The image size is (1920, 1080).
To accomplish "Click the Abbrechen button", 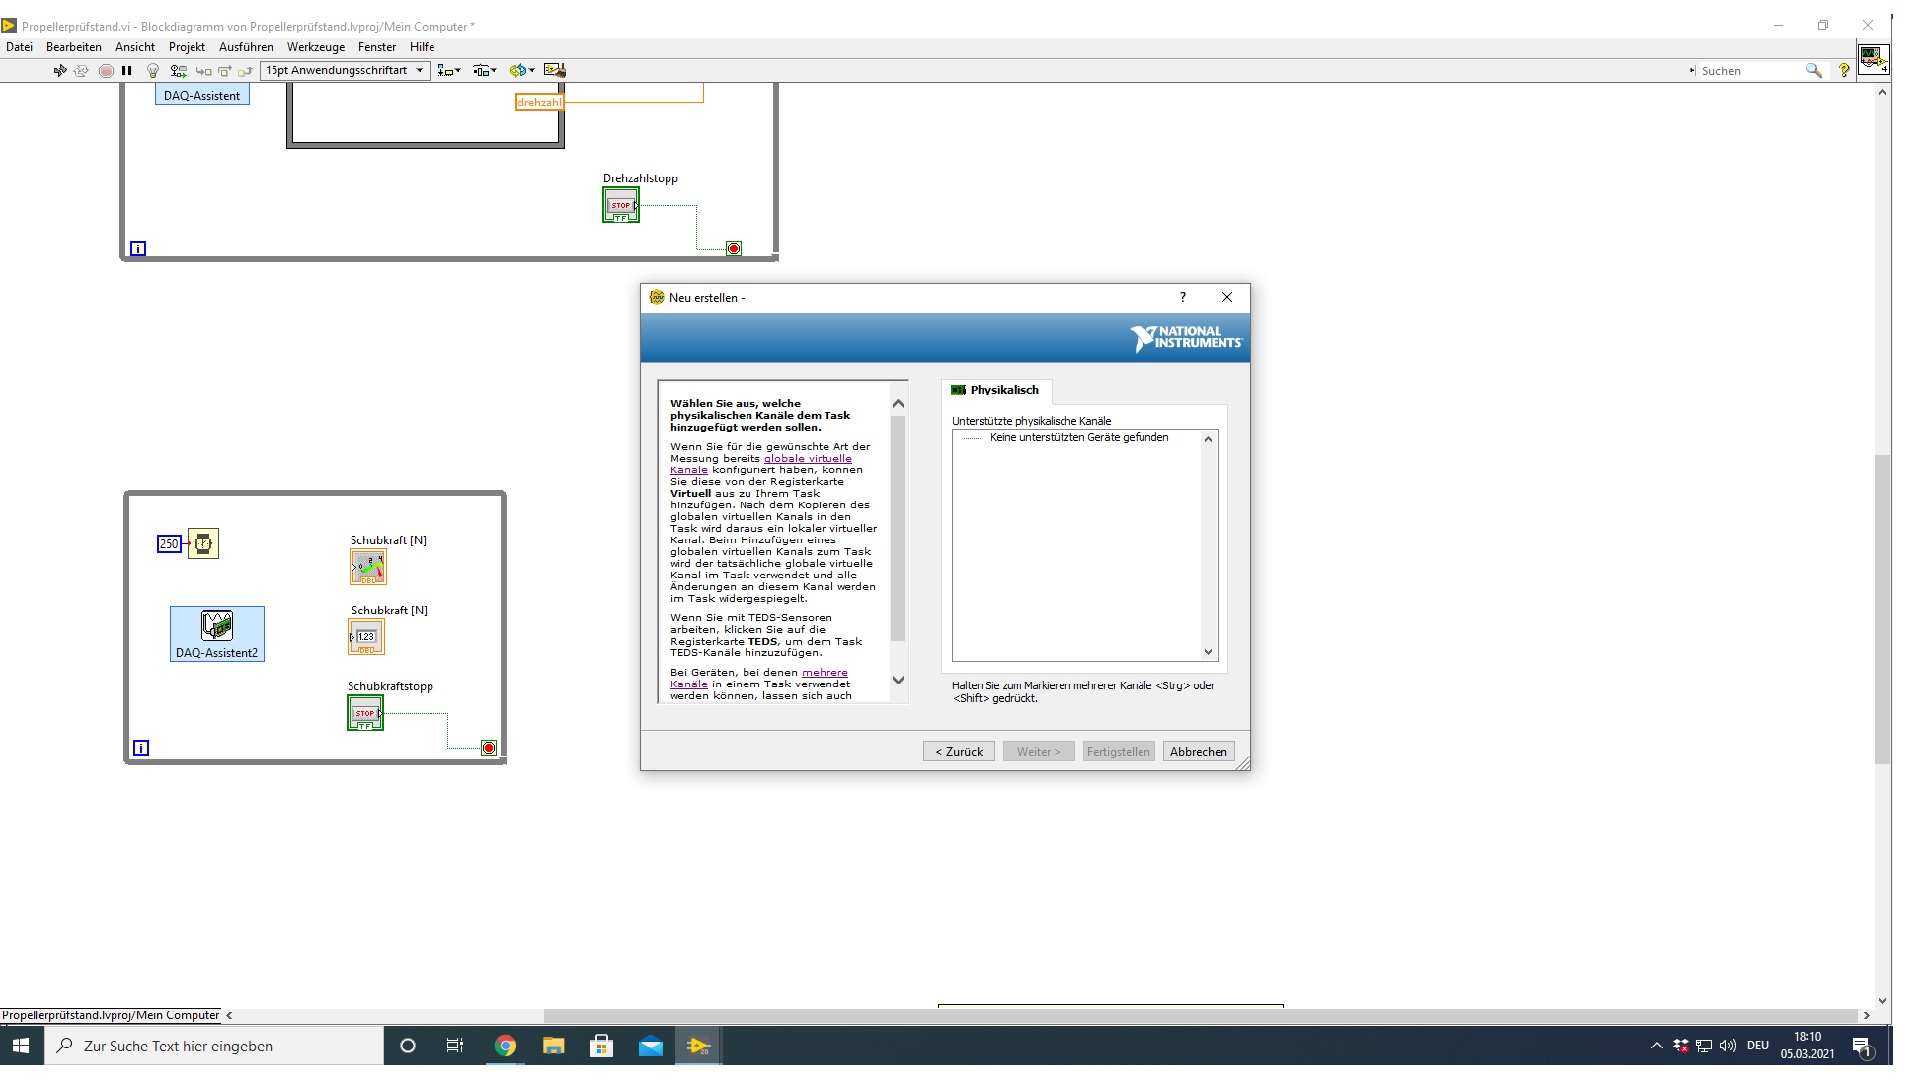I will (1198, 752).
